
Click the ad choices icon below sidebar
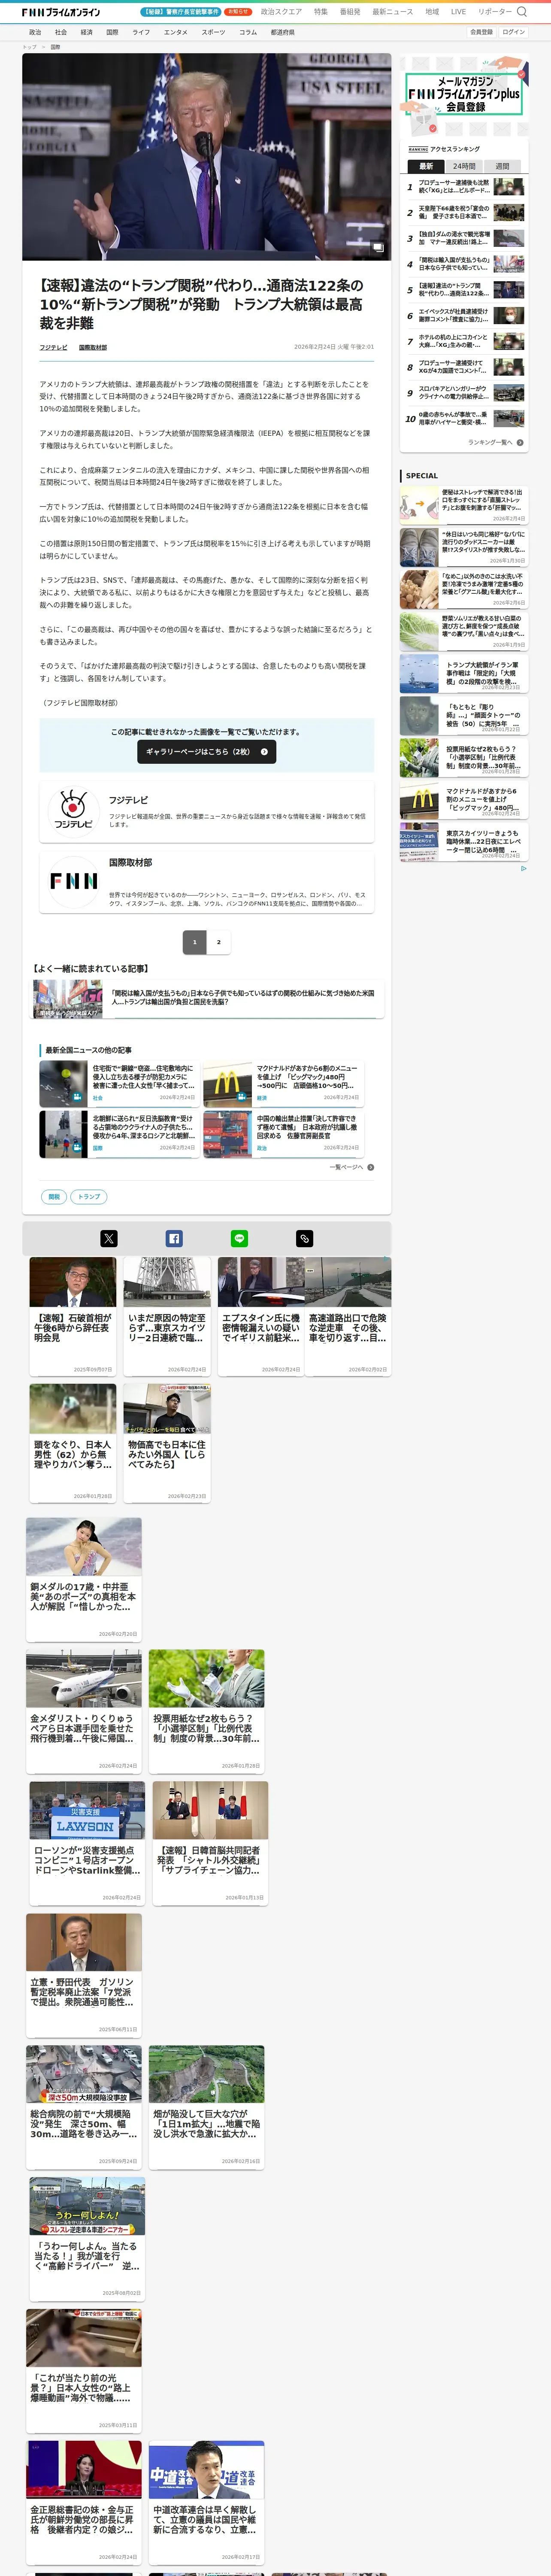(x=523, y=868)
